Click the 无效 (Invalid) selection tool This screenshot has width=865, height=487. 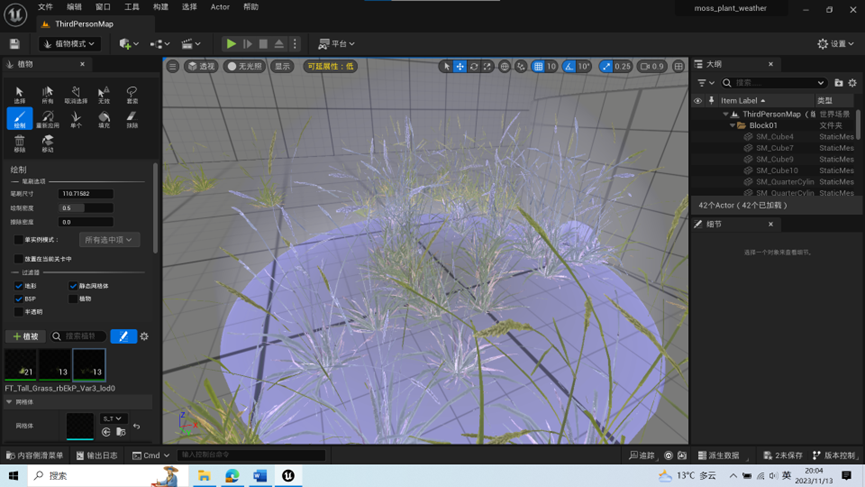(104, 94)
